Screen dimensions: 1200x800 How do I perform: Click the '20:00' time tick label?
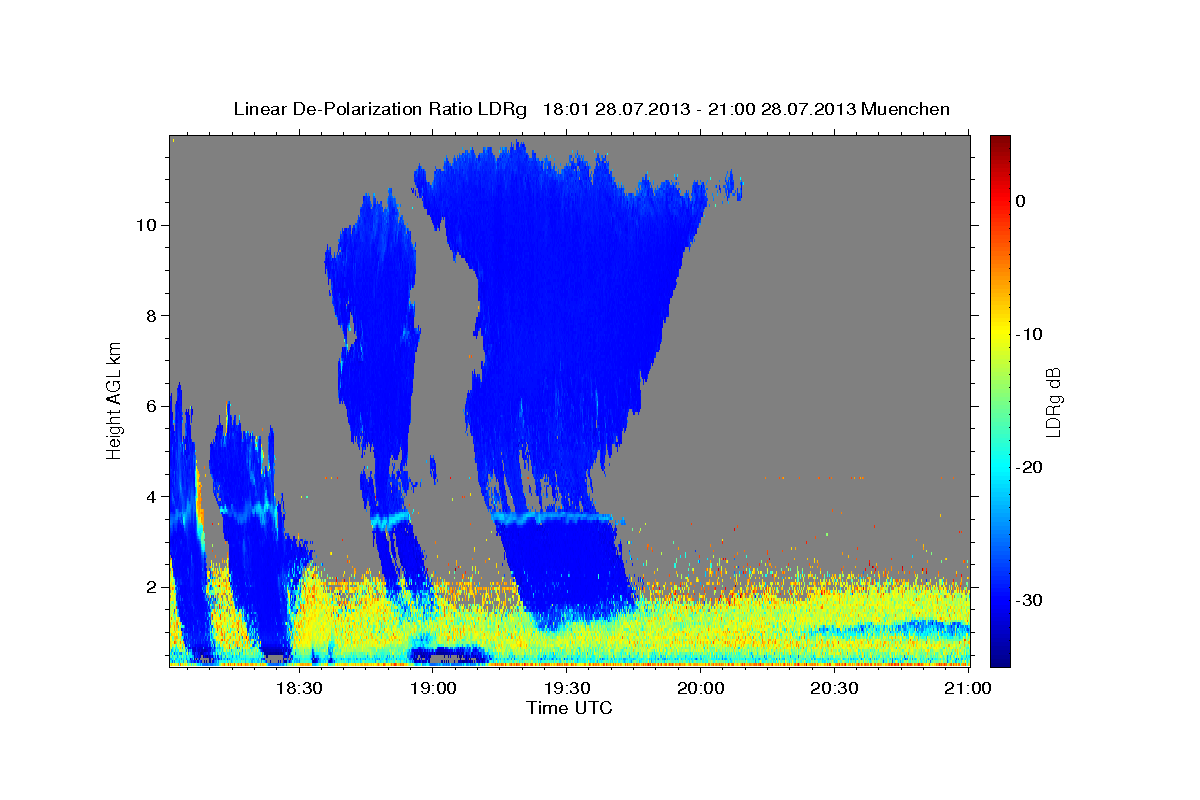(x=701, y=688)
